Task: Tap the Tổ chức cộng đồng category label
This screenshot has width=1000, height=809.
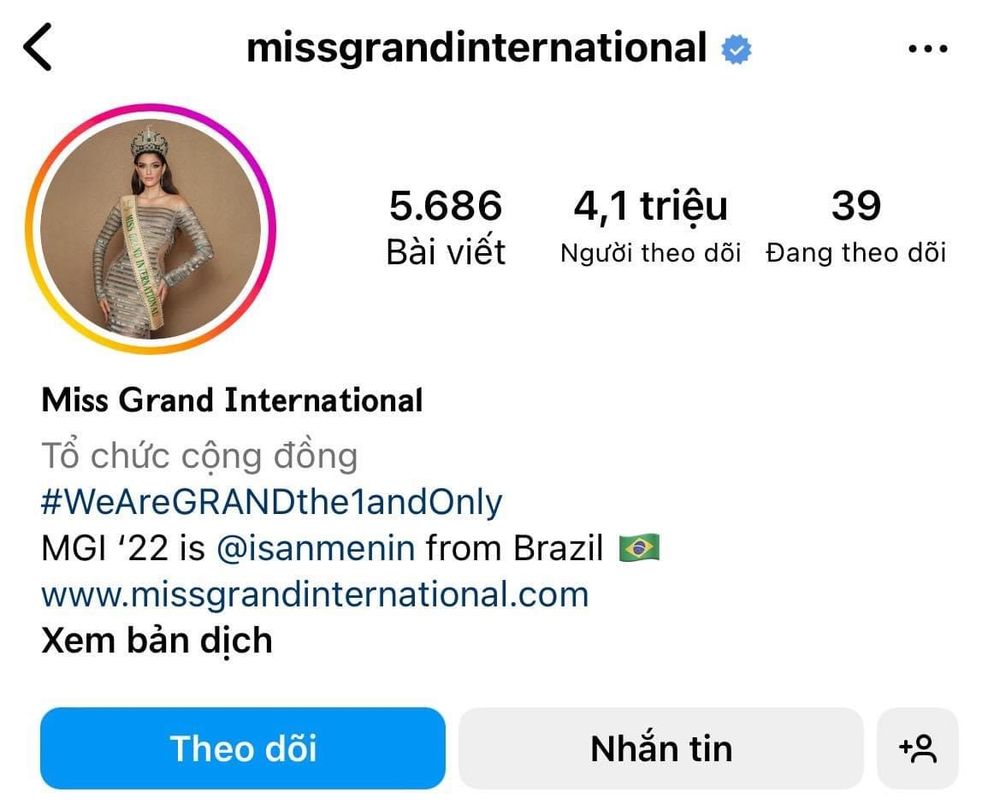Action: click(x=200, y=456)
